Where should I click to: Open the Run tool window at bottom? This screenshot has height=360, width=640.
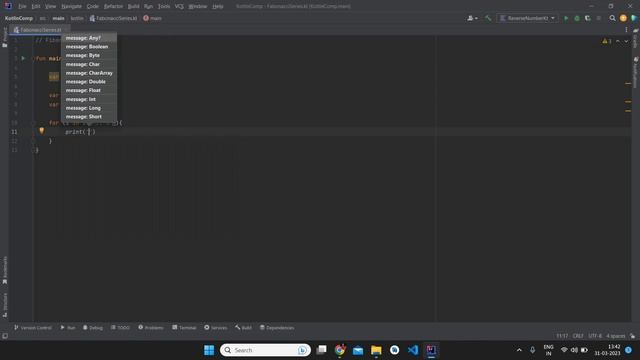click(68, 327)
